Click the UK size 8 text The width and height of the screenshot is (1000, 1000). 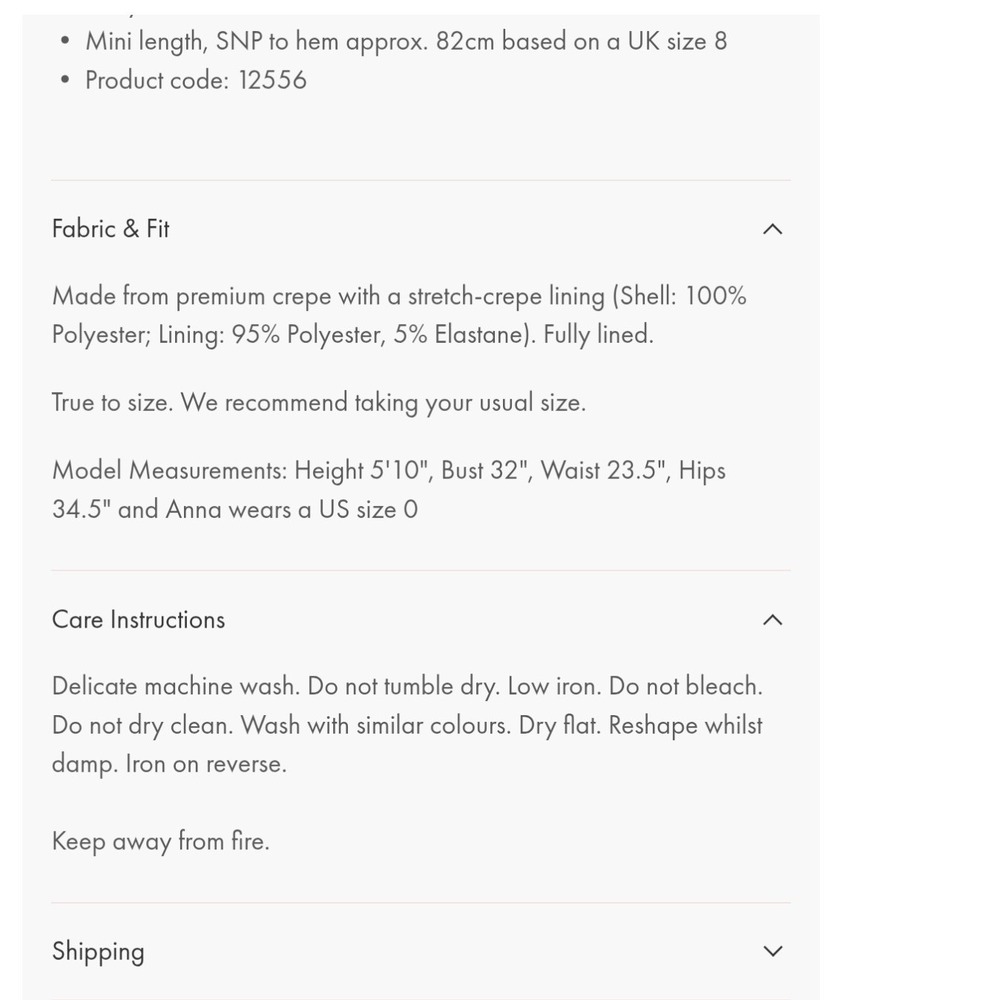[677, 41]
